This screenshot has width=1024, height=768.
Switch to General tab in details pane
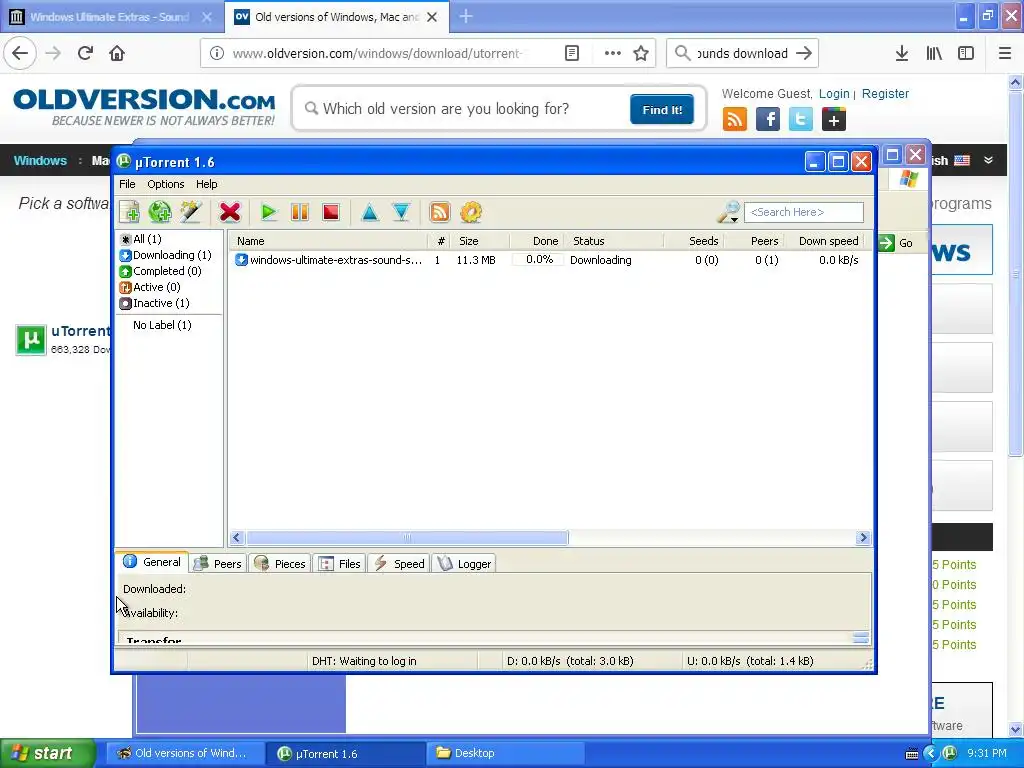click(152, 562)
